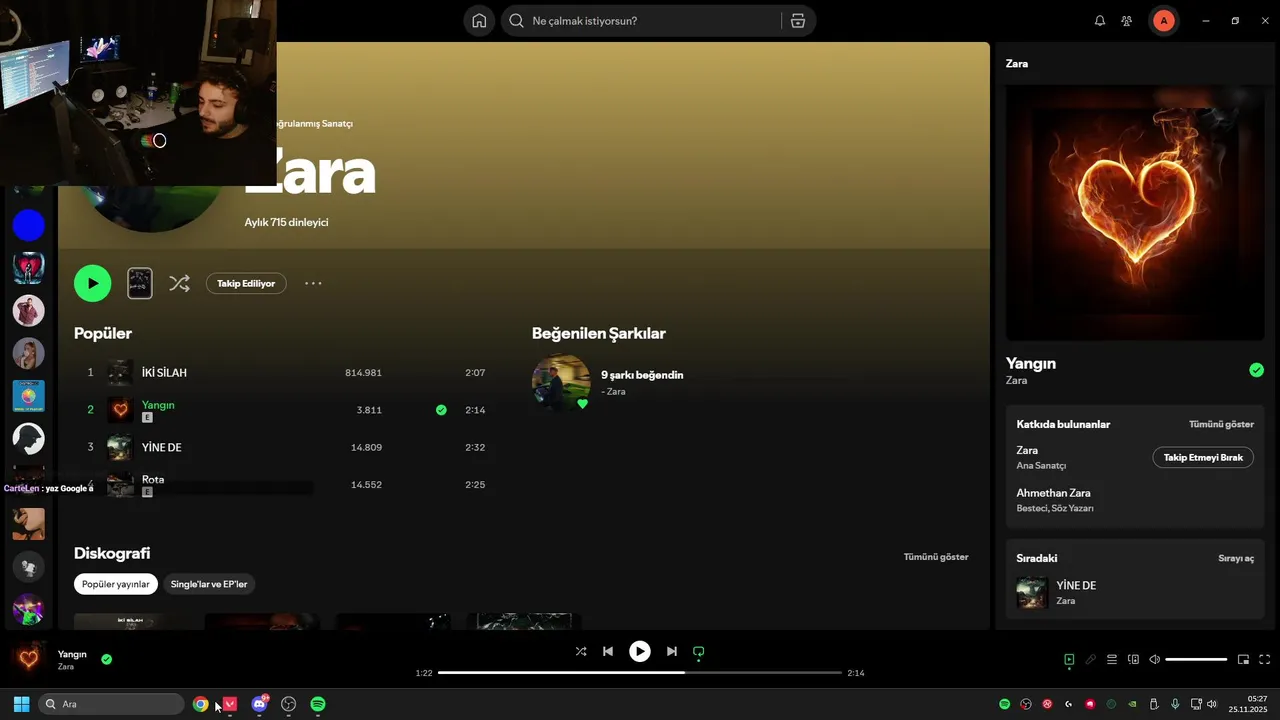
Task: Click the small cover thumbnail beside green play
Action: click(140, 283)
